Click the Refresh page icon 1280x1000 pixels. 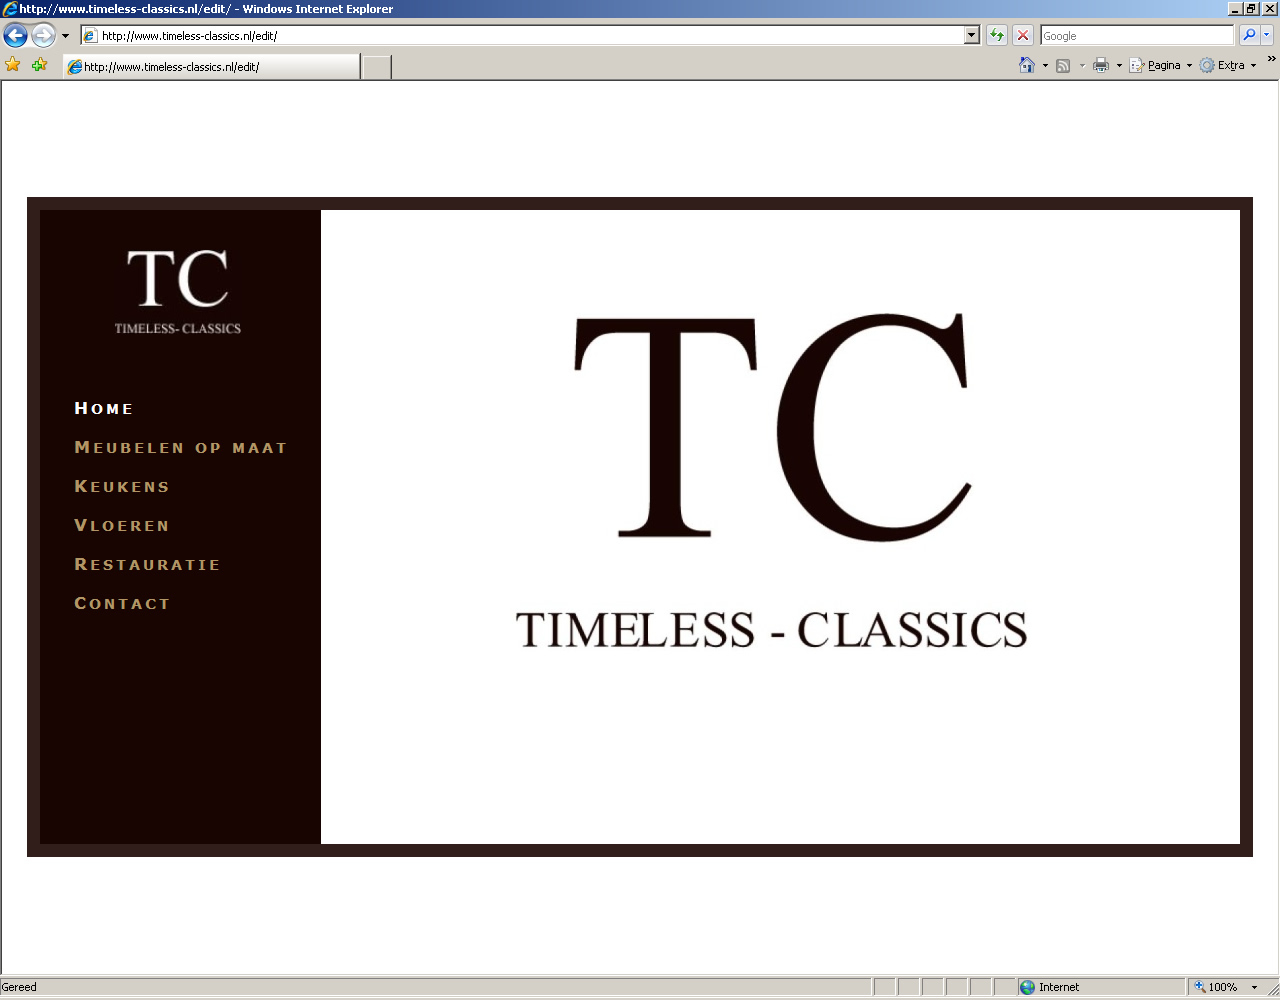(997, 36)
